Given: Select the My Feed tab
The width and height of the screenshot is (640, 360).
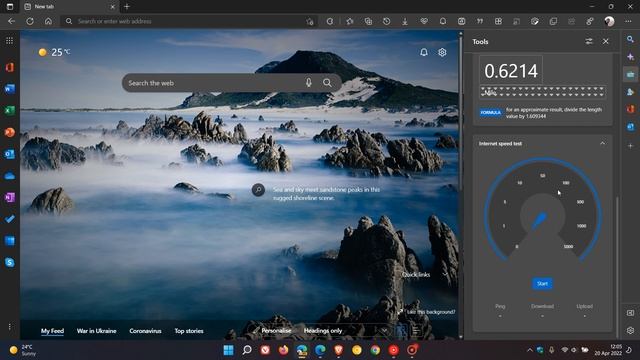Looking at the screenshot, I should (x=52, y=331).
